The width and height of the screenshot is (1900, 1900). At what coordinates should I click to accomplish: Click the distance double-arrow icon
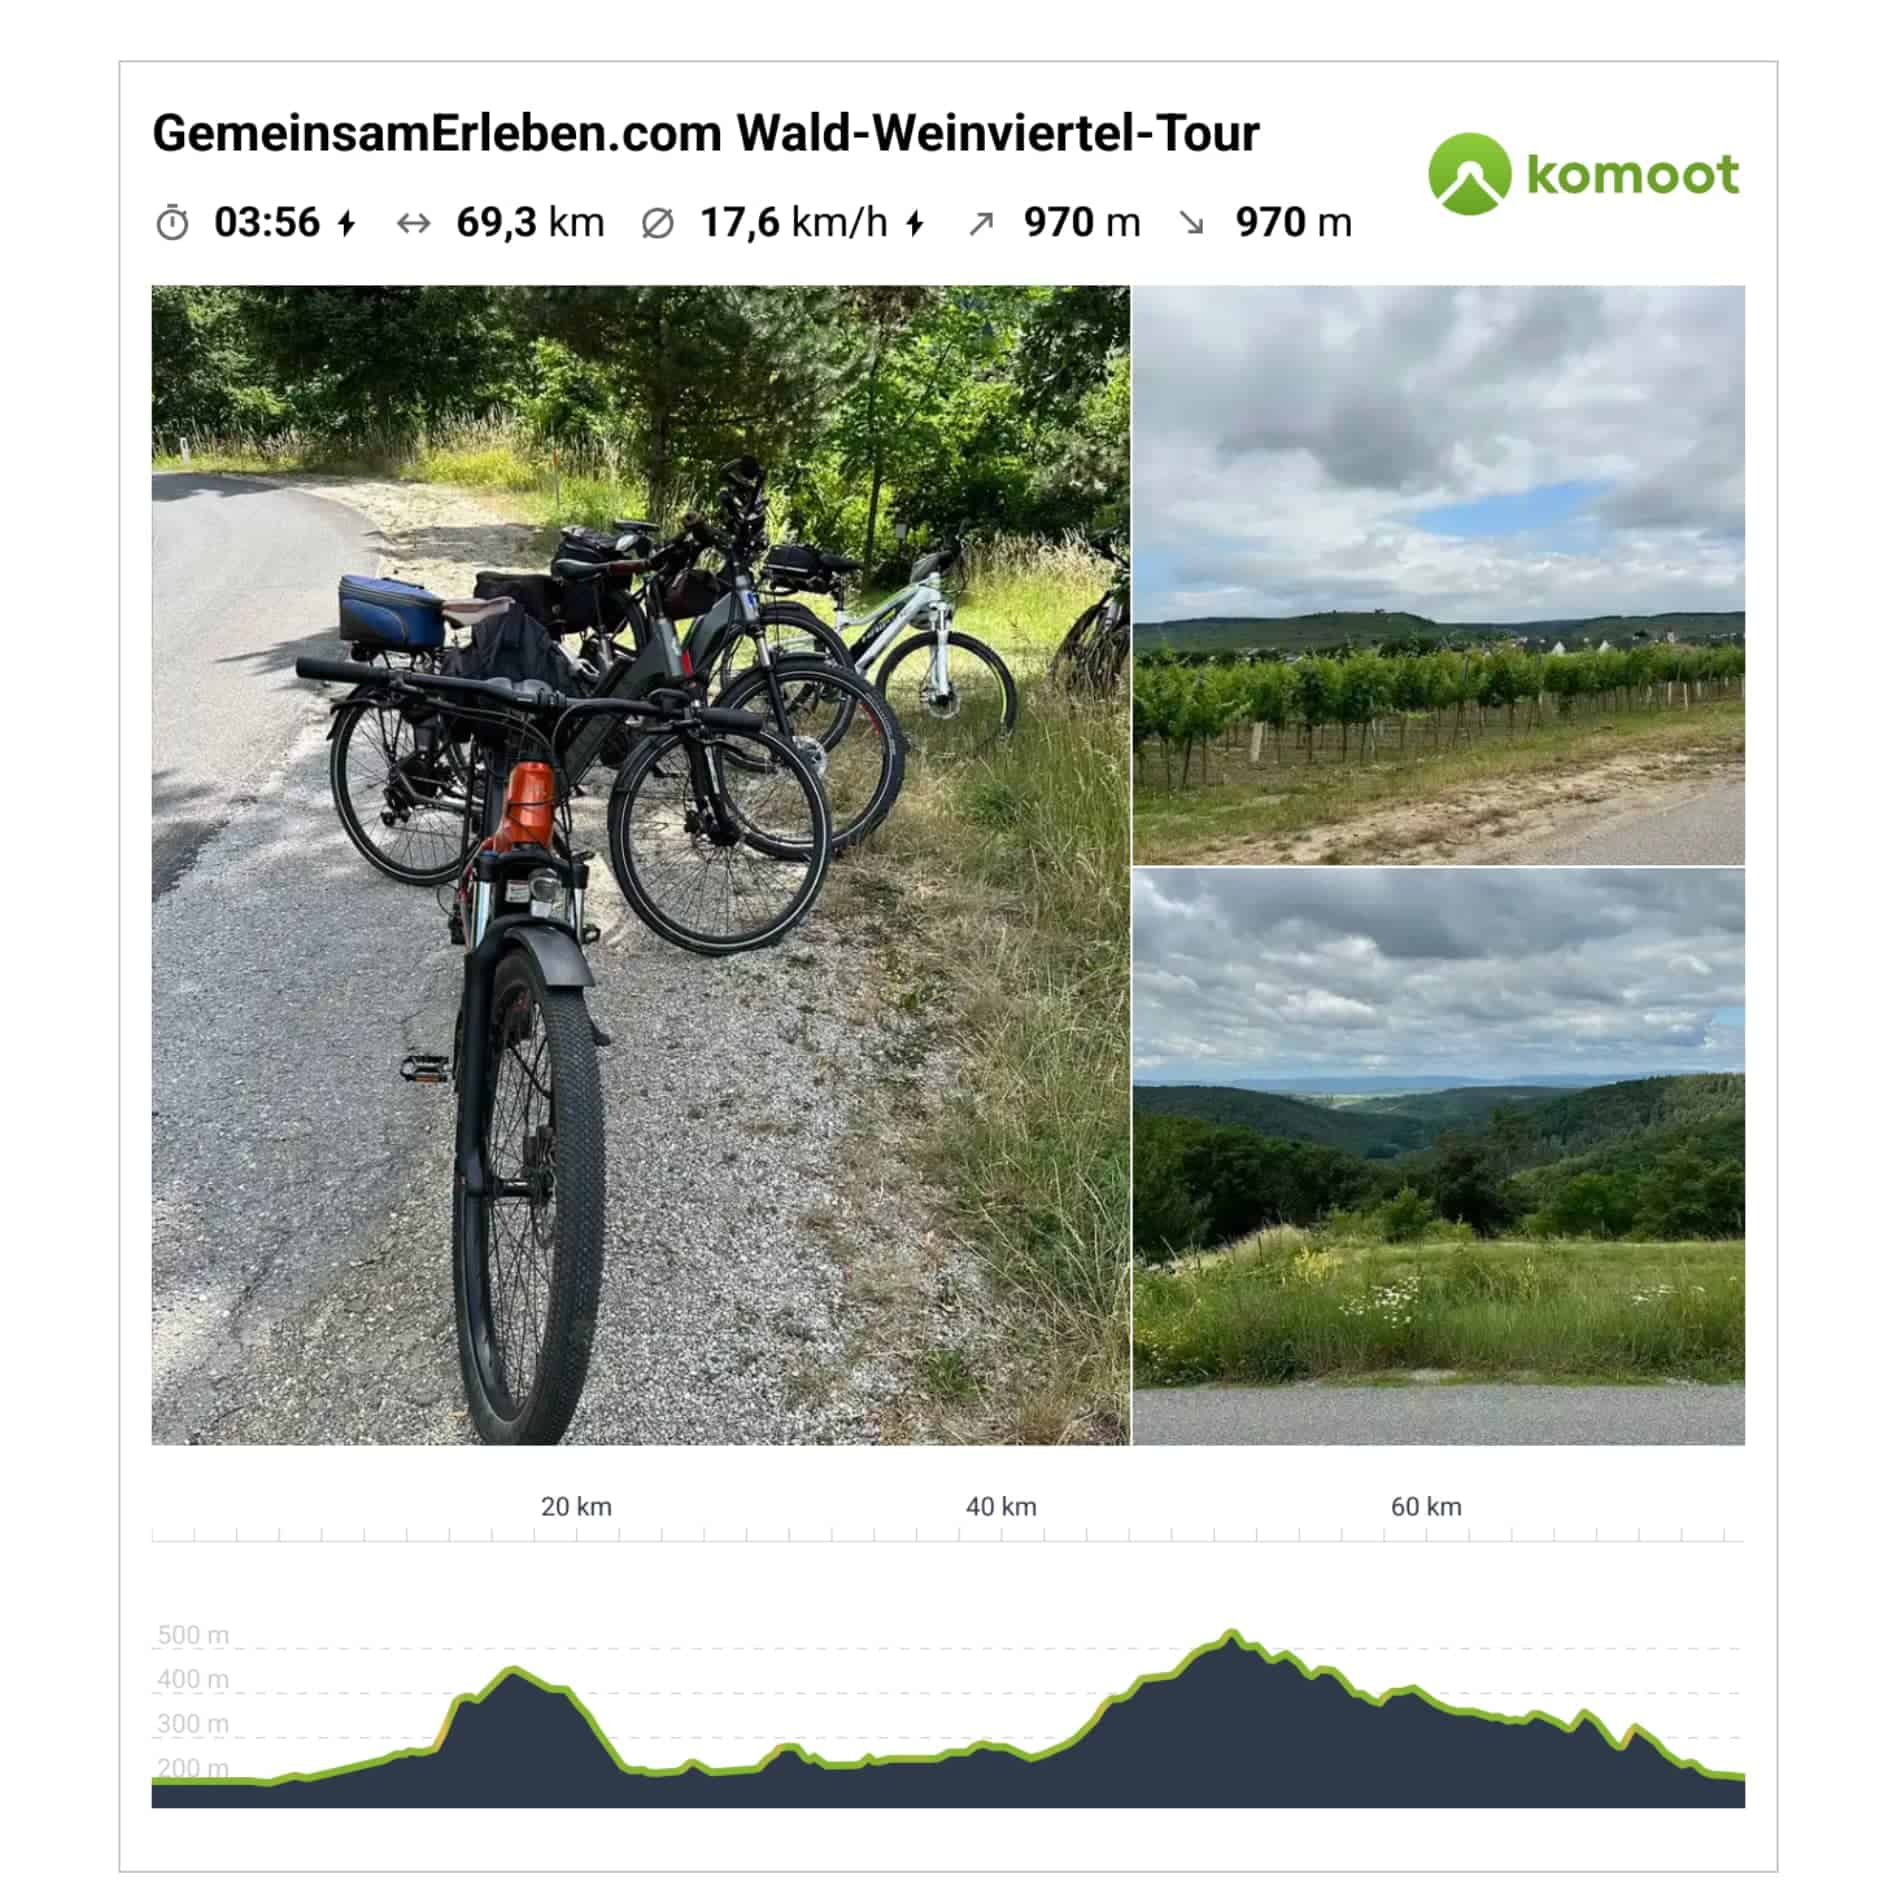(413, 223)
